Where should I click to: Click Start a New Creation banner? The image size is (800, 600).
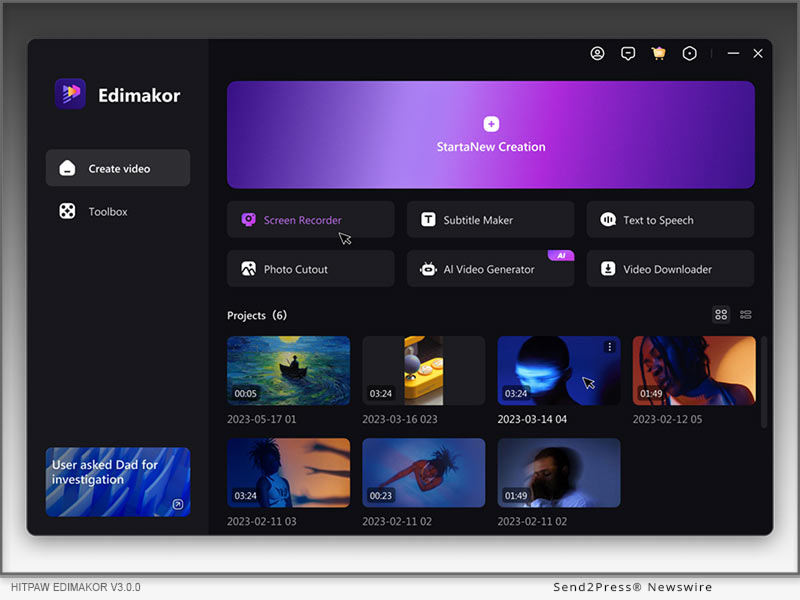[490, 135]
